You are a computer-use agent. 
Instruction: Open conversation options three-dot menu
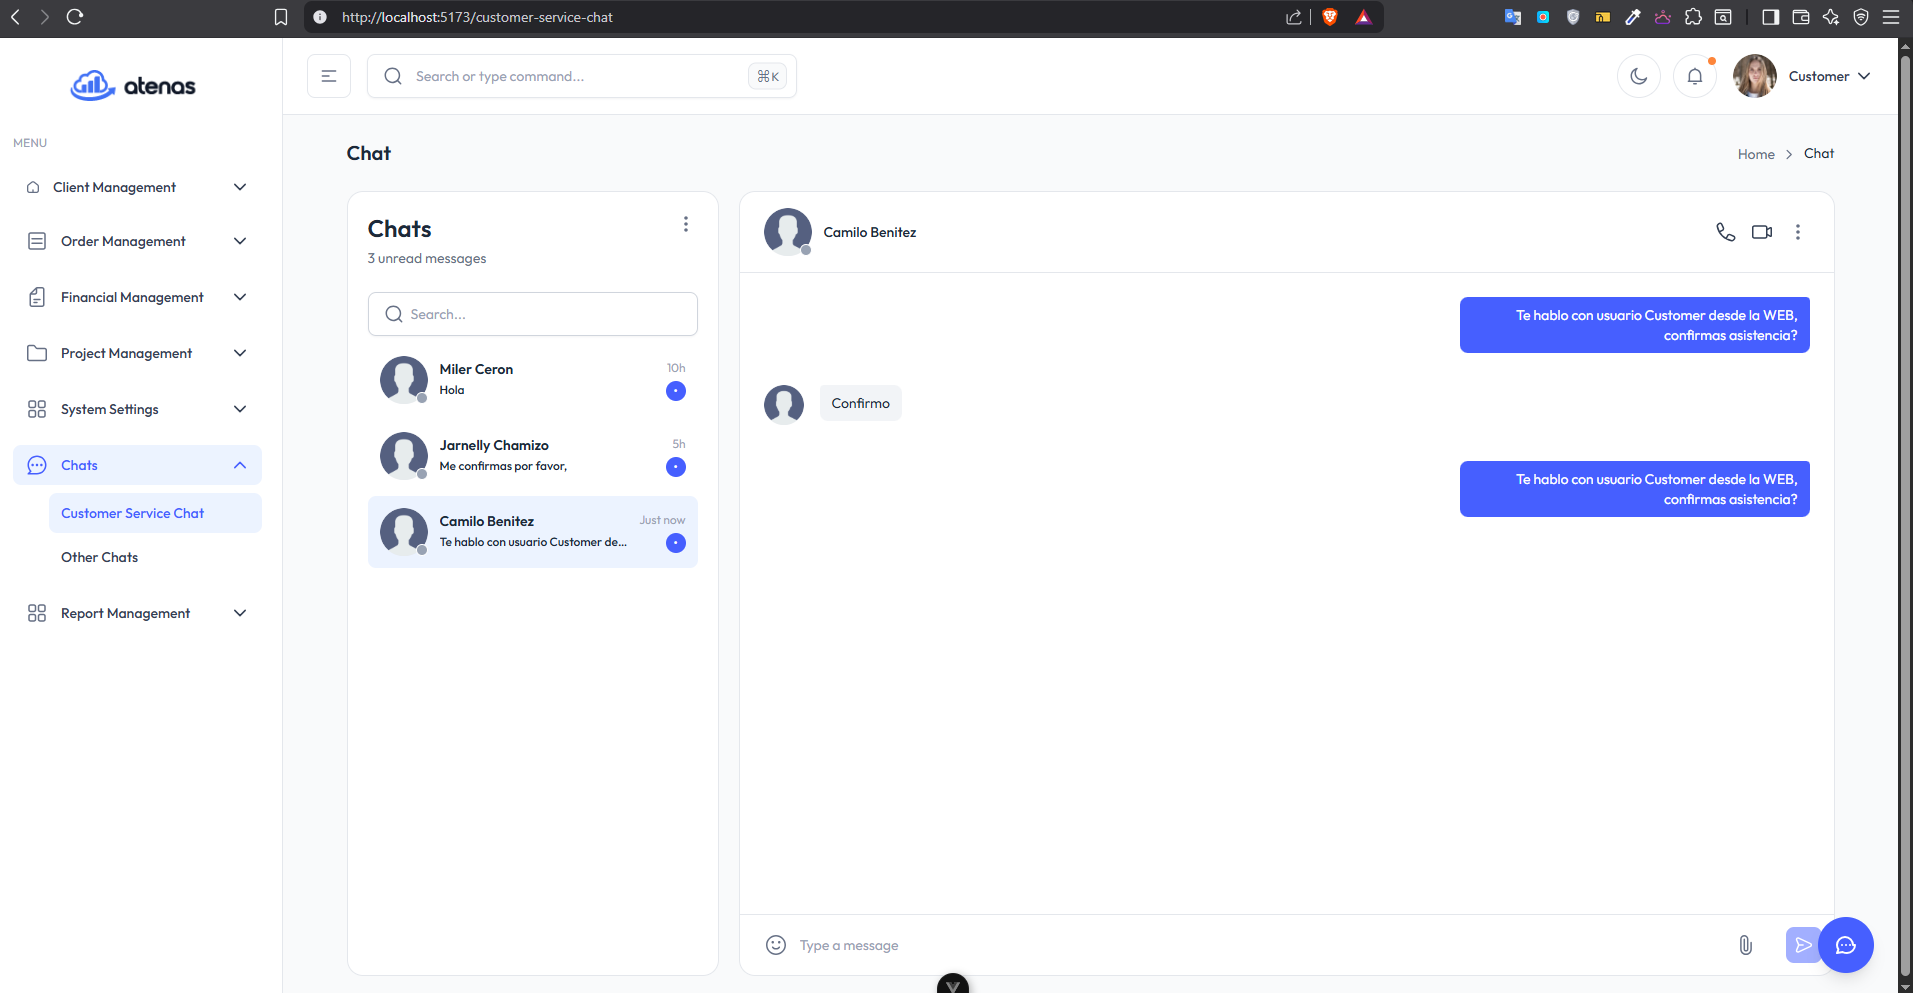(x=1797, y=232)
